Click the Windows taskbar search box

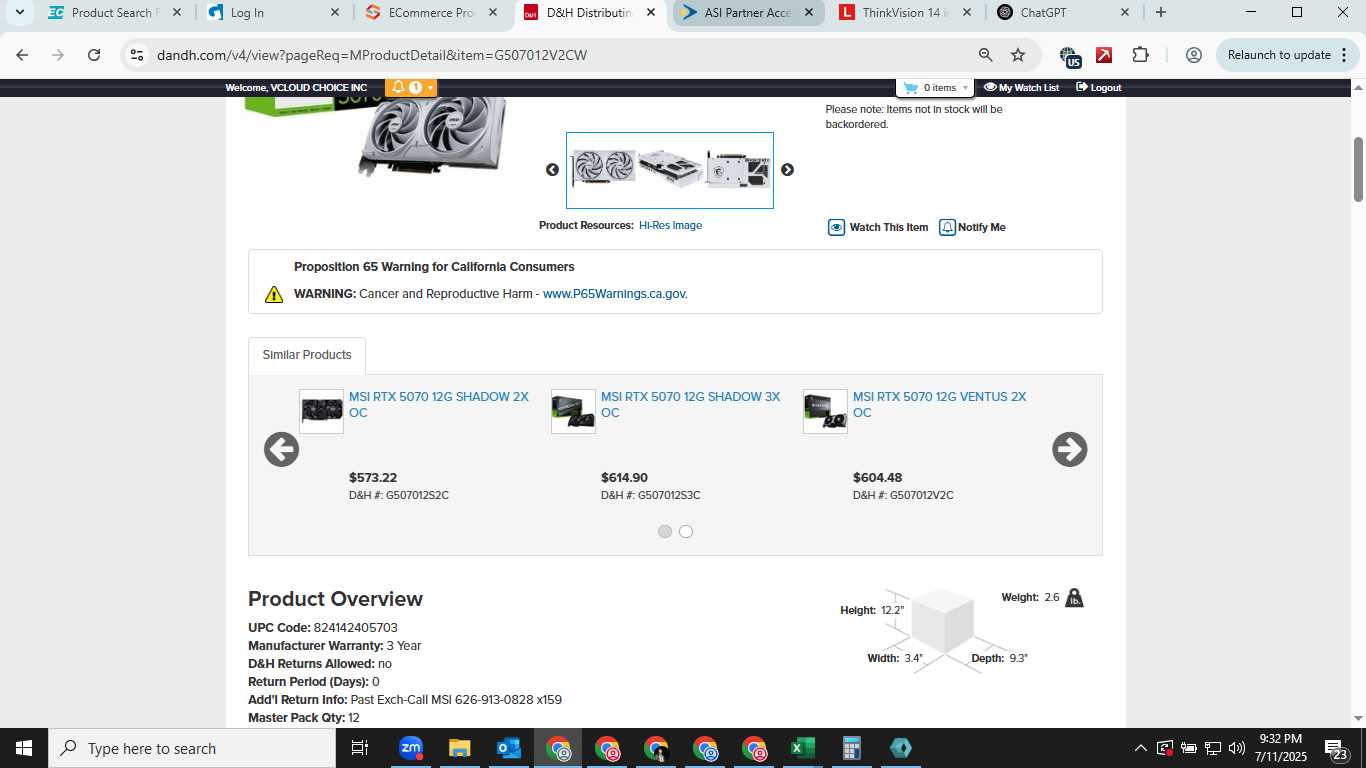[192, 748]
